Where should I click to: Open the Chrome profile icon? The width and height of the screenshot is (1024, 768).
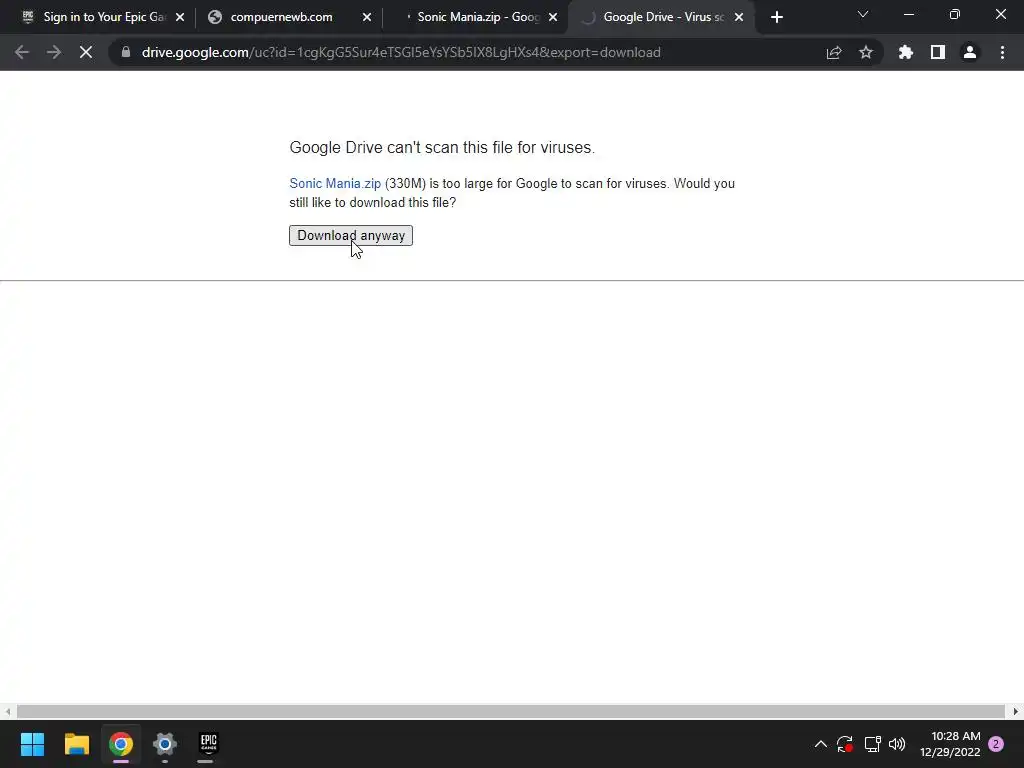coord(970,52)
